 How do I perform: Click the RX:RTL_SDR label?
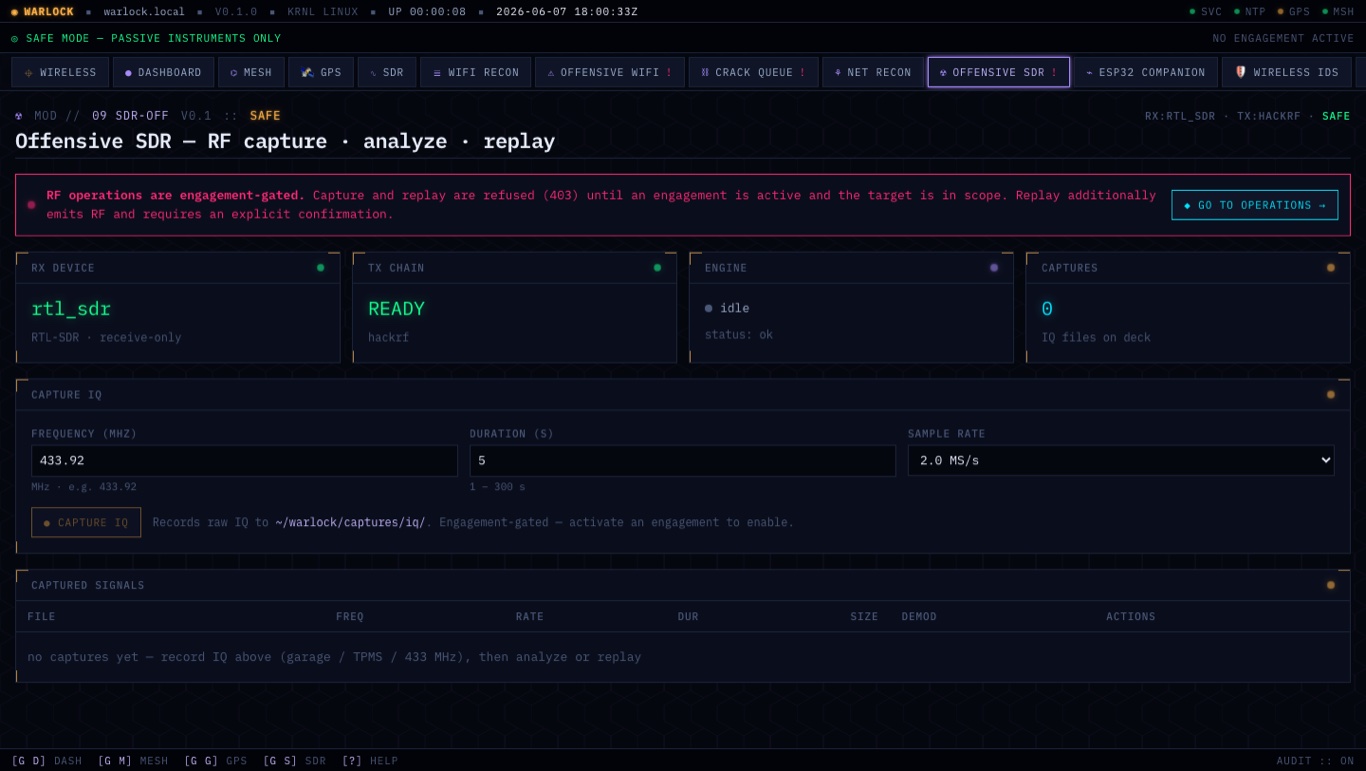(1180, 116)
